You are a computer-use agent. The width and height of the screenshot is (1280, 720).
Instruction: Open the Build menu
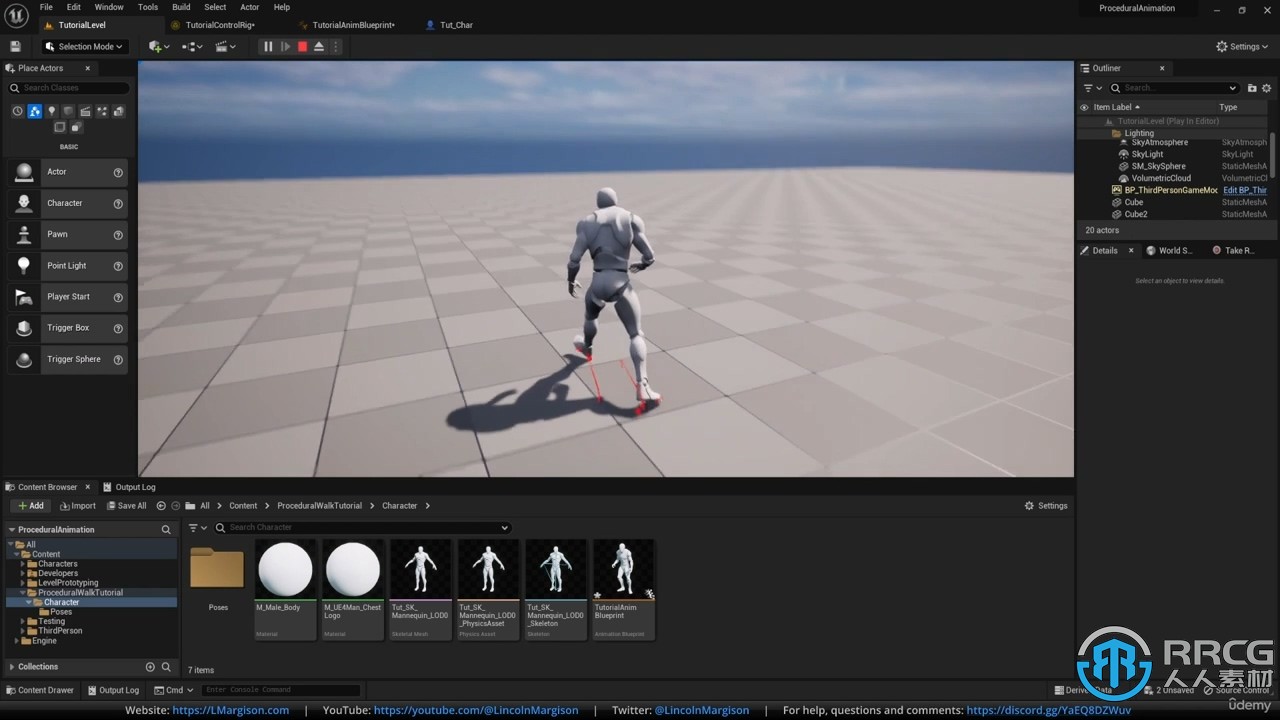(x=181, y=7)
